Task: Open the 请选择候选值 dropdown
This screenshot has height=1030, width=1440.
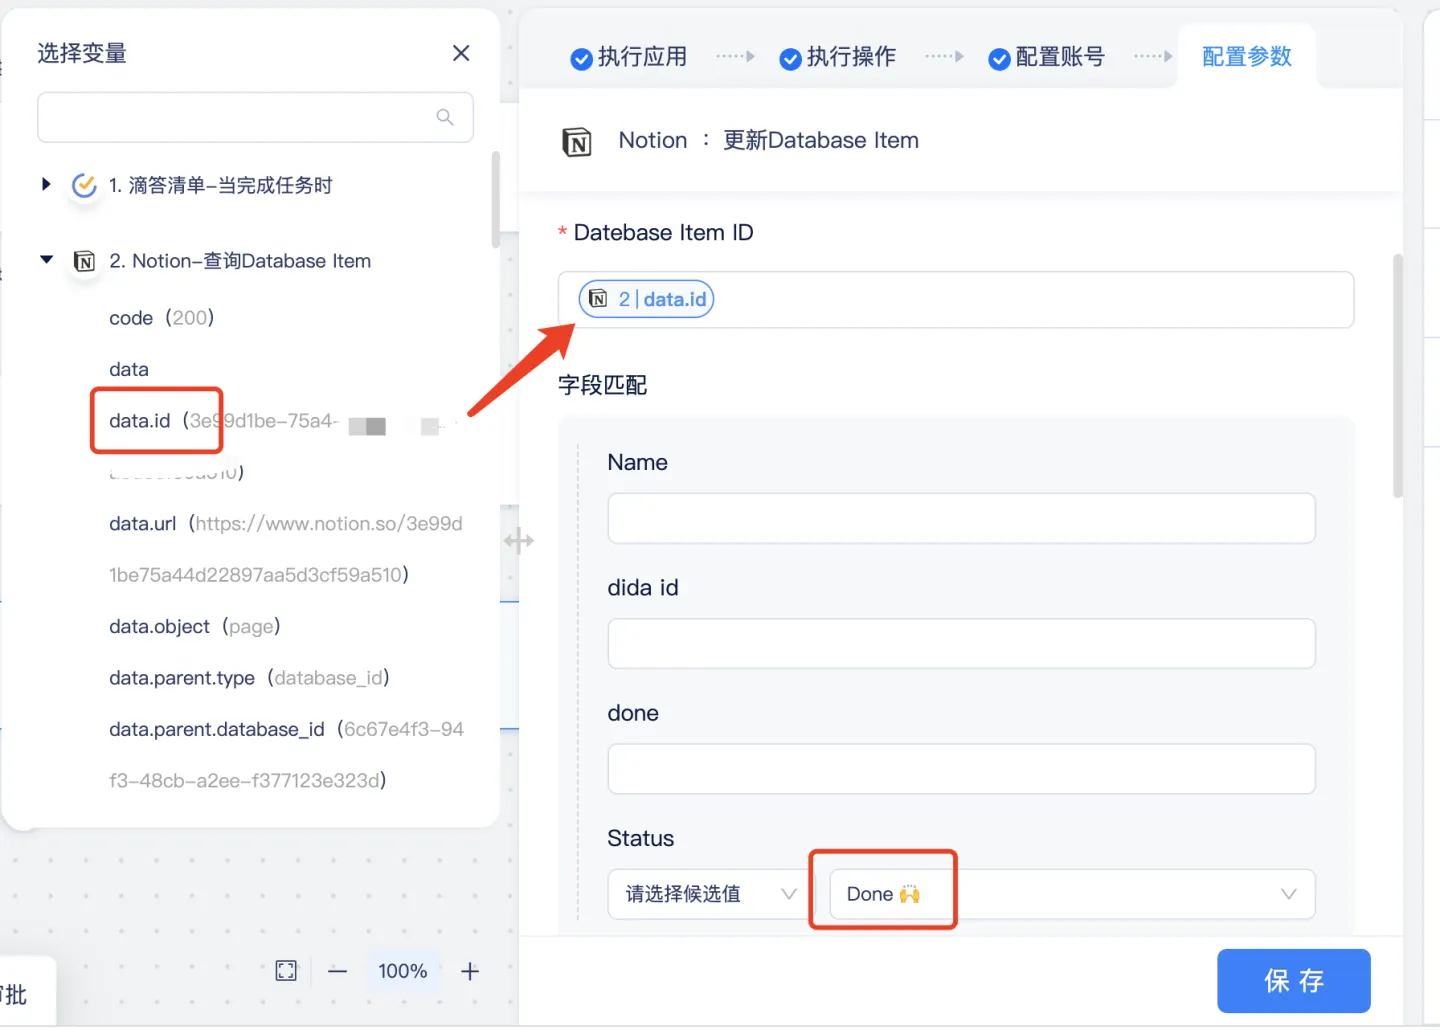Action: [x=712, y=894]
